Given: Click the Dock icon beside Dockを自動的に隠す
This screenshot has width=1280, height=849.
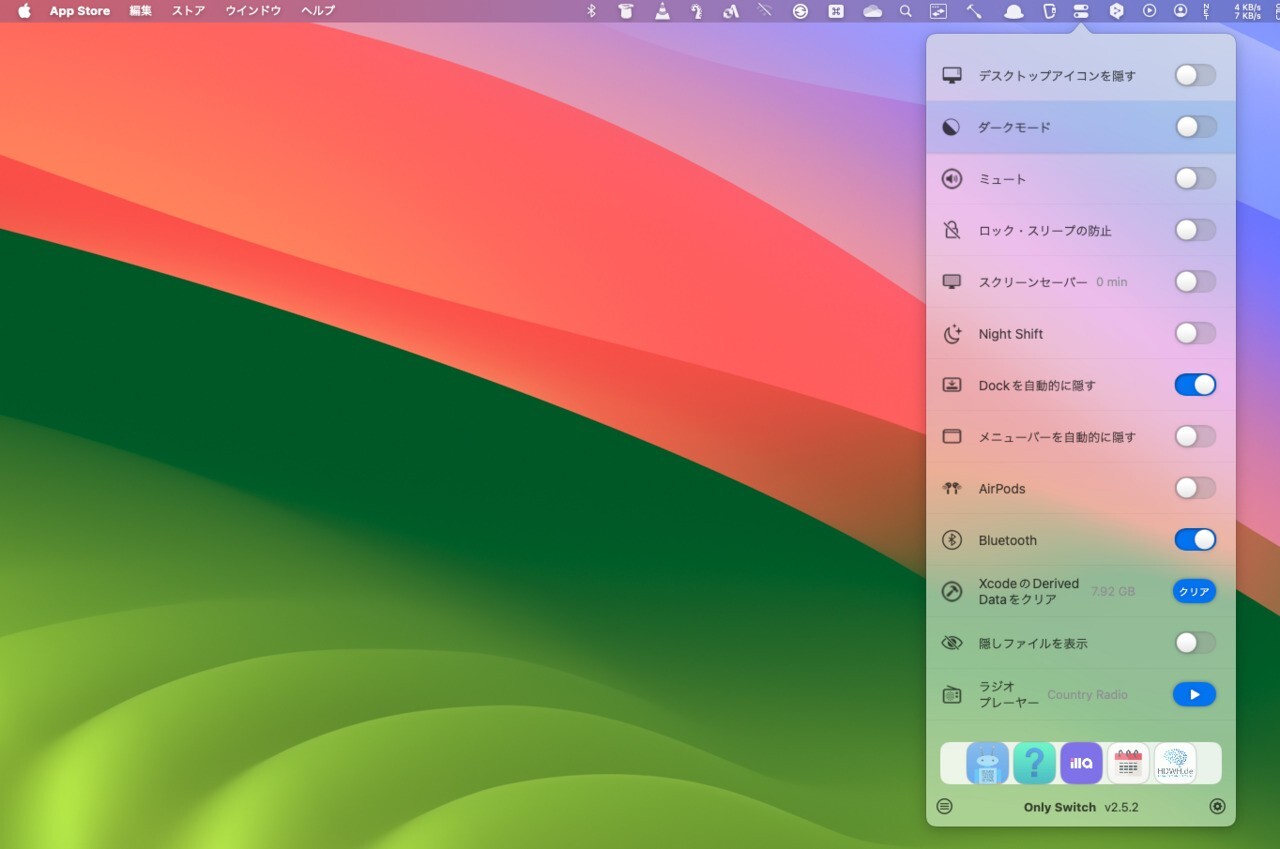Looking at the screenshot, I should click(952, 385).
